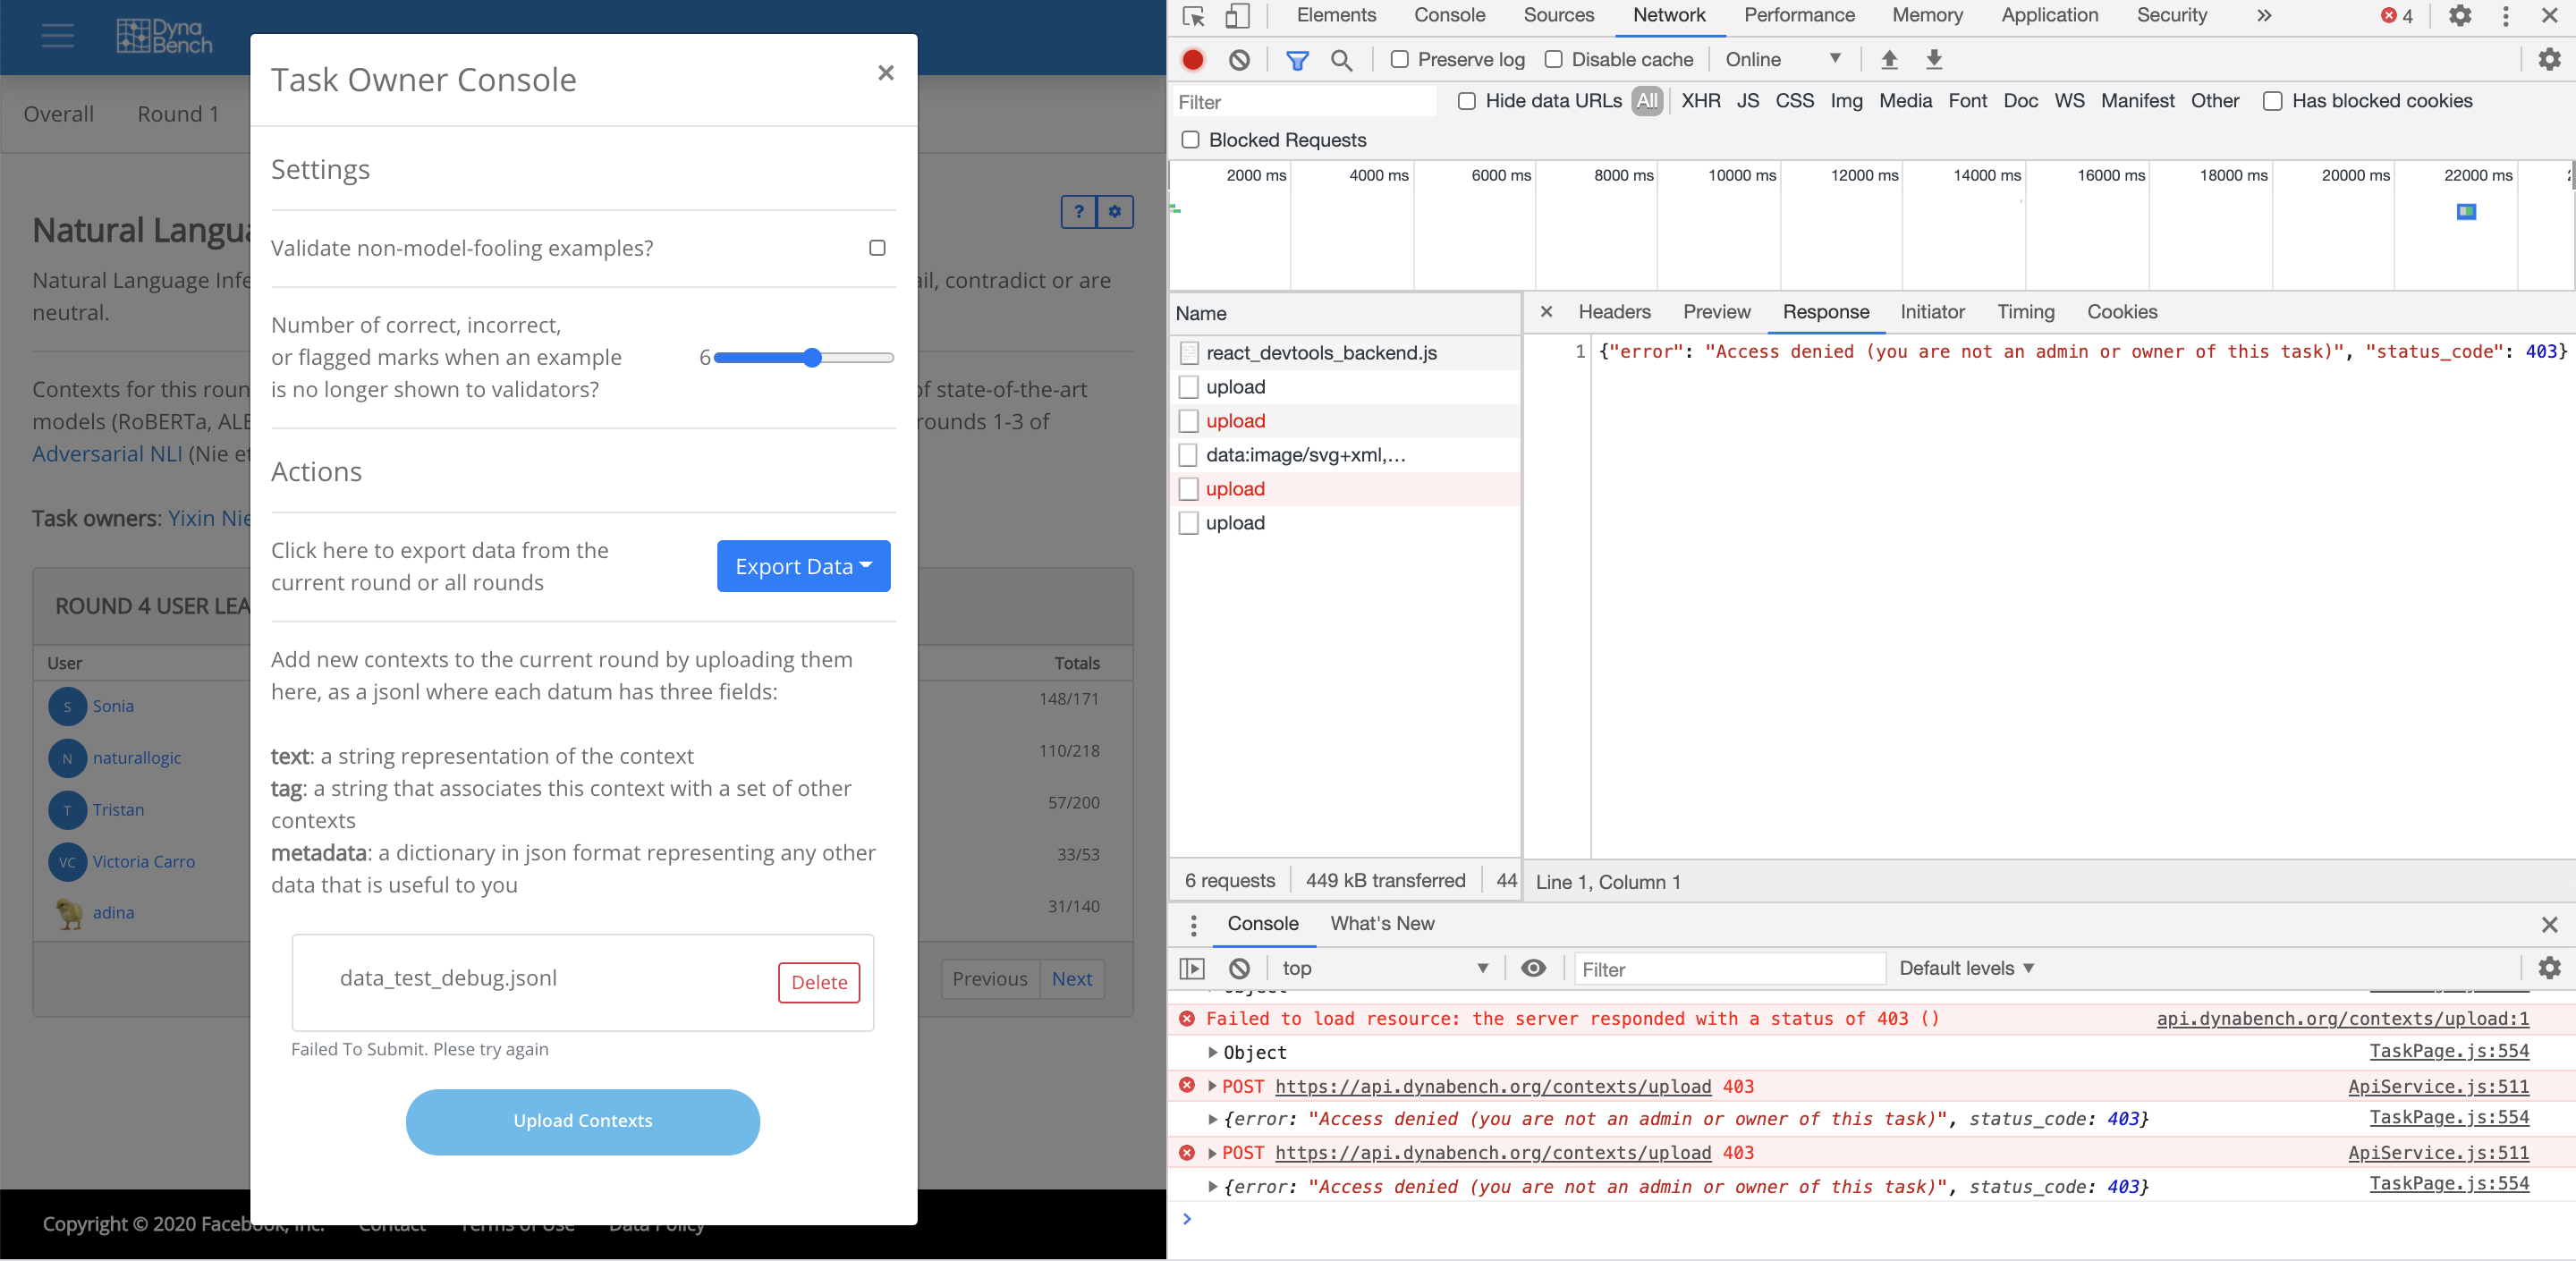Toggle the device toolbar icon
Viewport: 2576px width, 1261px height.
pos(1239,16)
